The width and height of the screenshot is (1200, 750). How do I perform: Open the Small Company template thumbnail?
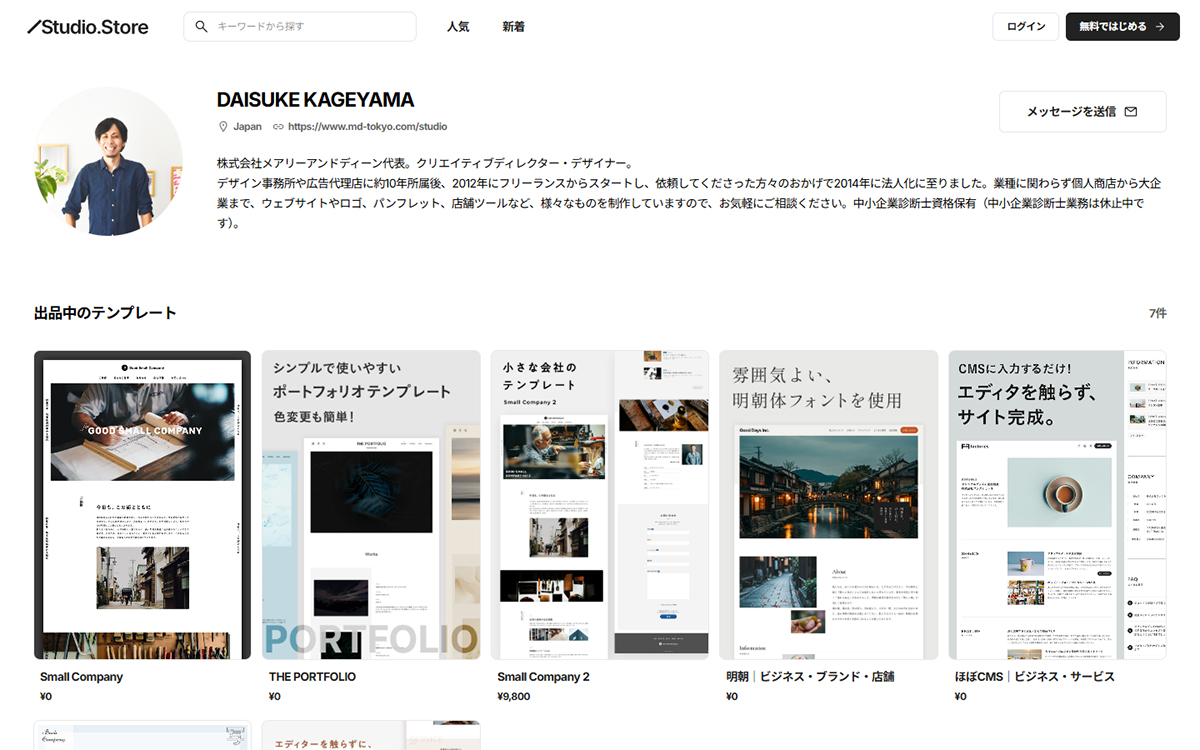tap(142, 505)
